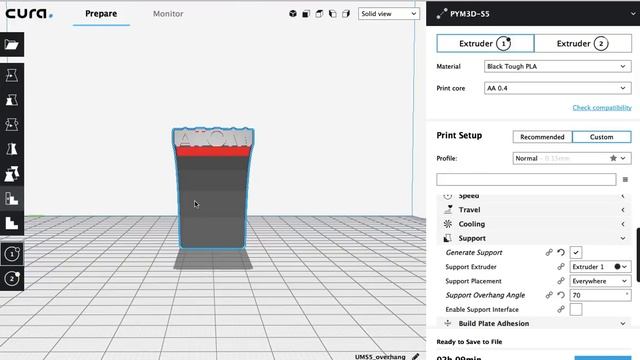This screenshot has height=360, width=640.
Task: Expand the Speed settings category
Action: tap(534, 196)
